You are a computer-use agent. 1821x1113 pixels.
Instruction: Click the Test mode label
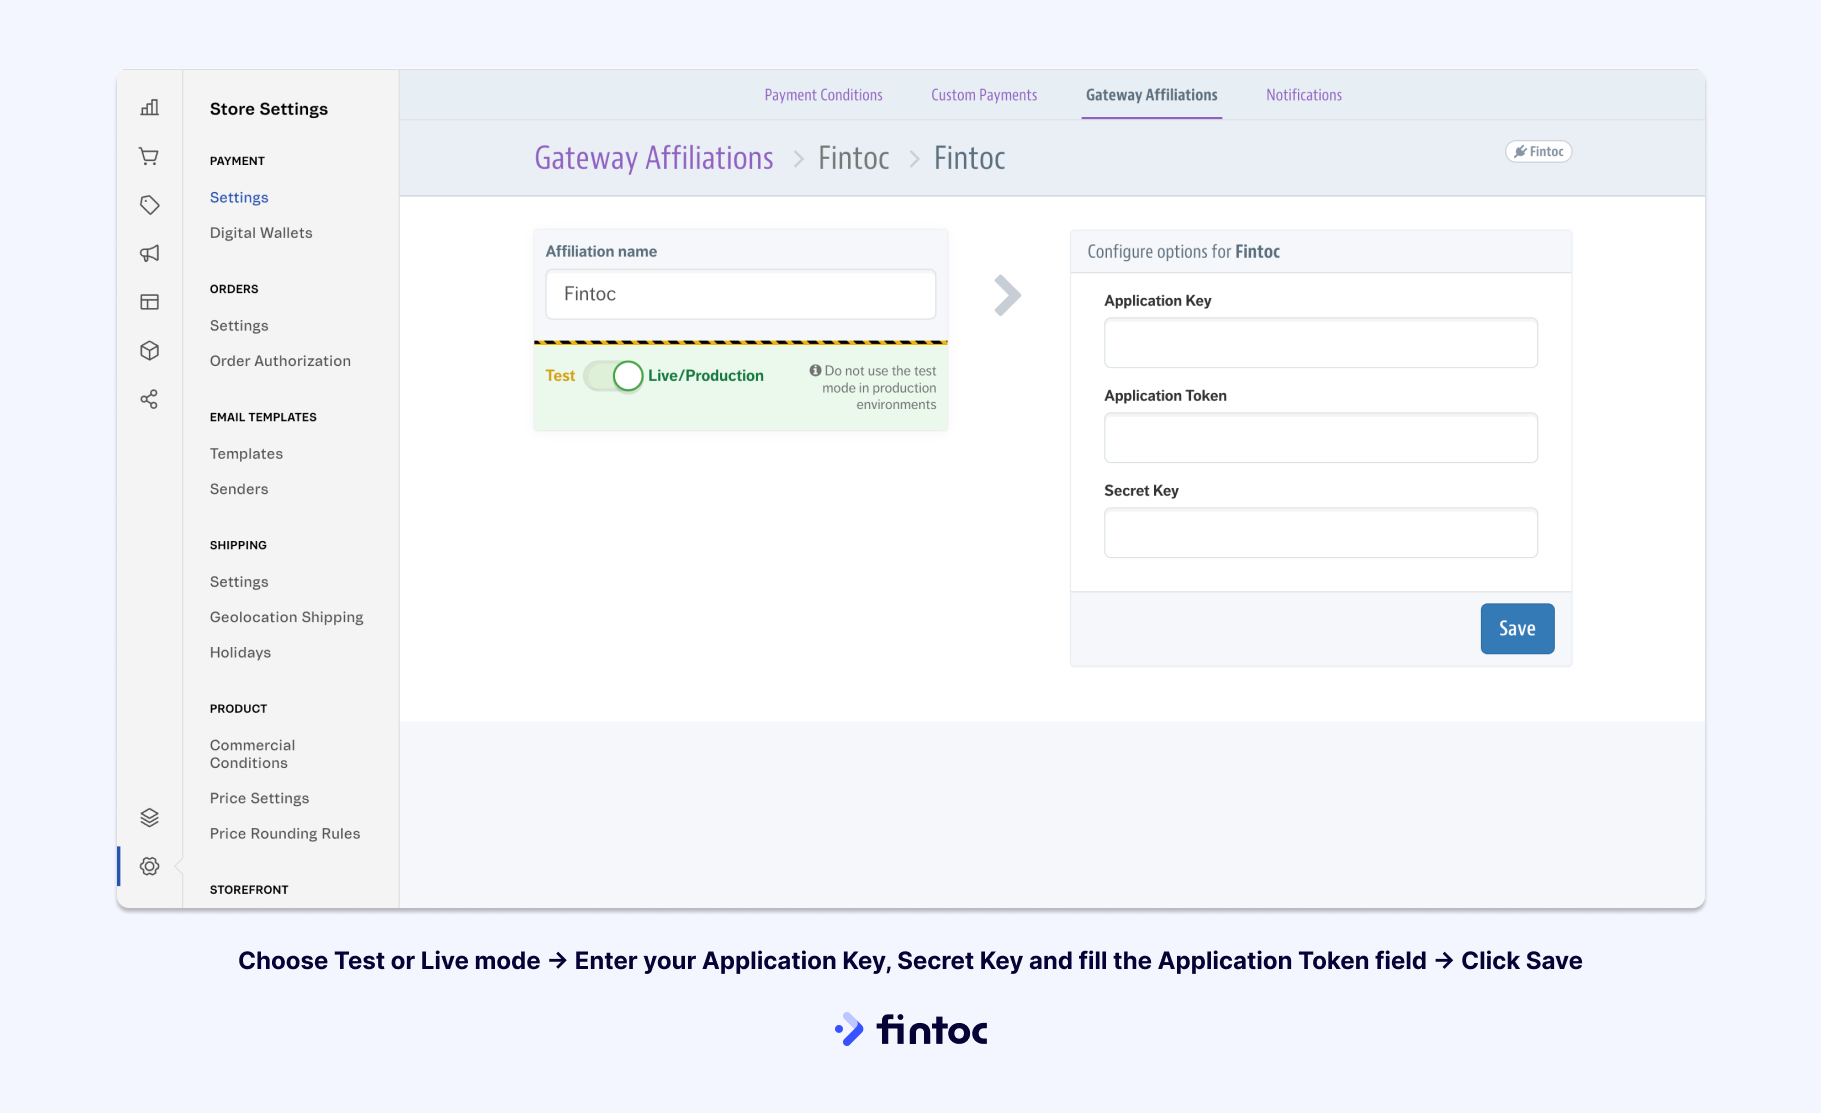click(560, 376)
